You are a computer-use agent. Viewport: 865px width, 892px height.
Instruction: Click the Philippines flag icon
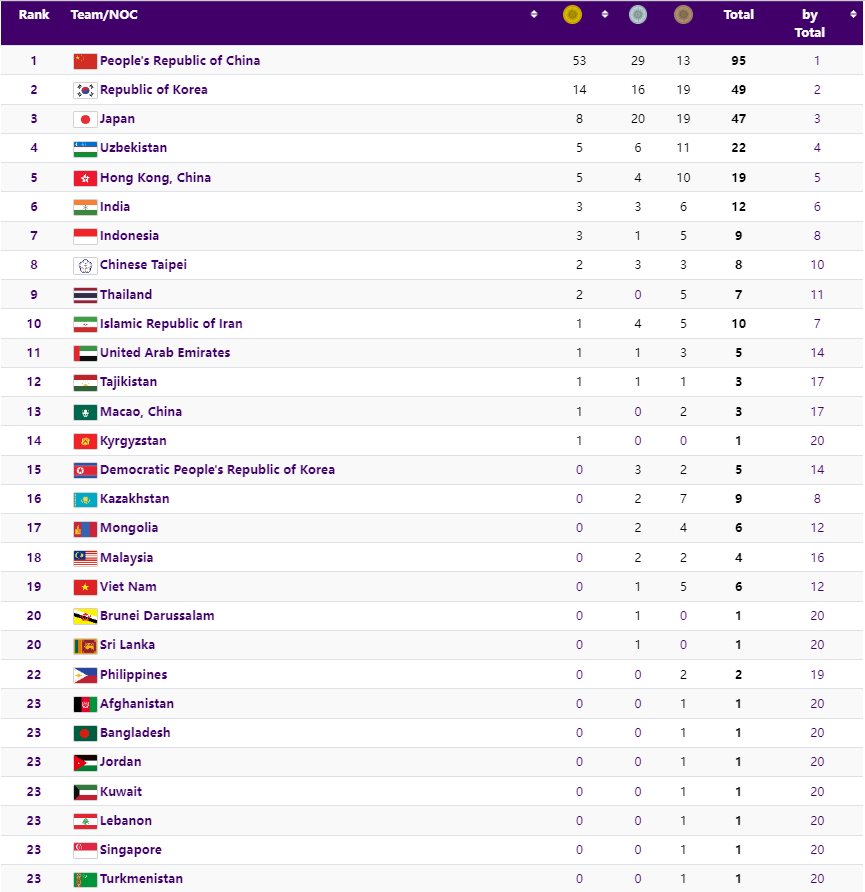(x=85, y=675)
